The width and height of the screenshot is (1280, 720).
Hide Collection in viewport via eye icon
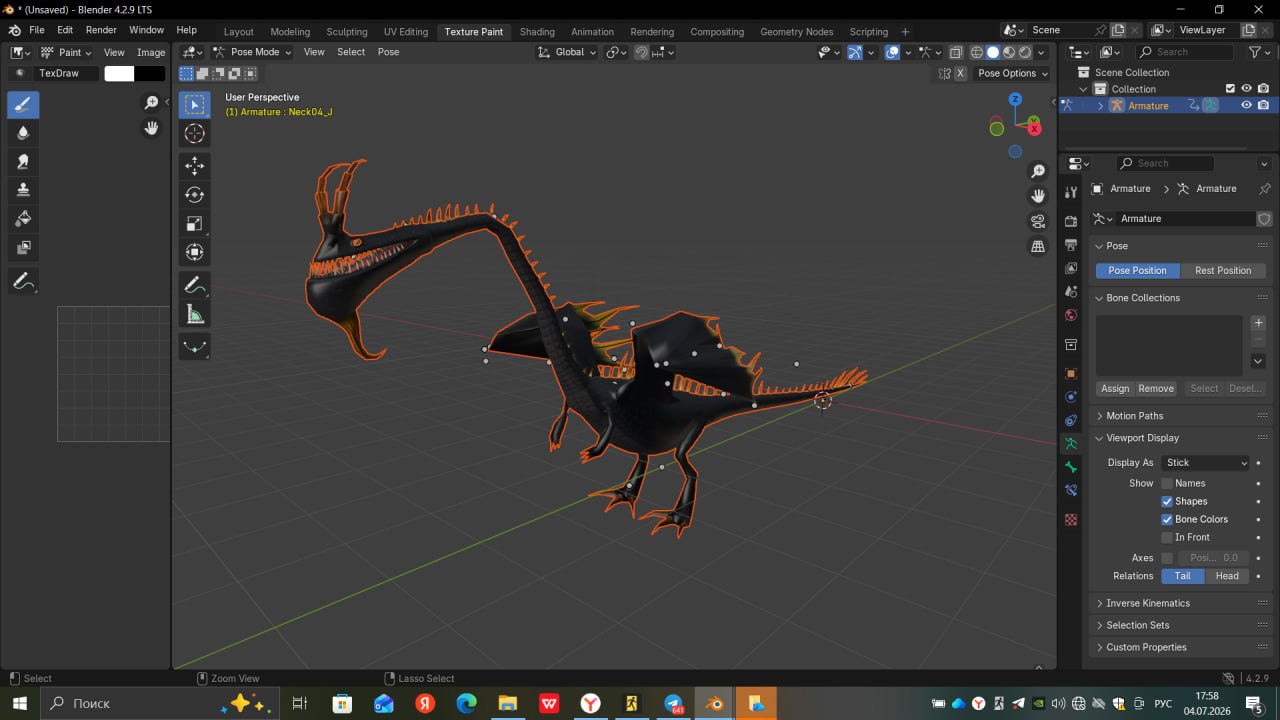coord(1247,88)
